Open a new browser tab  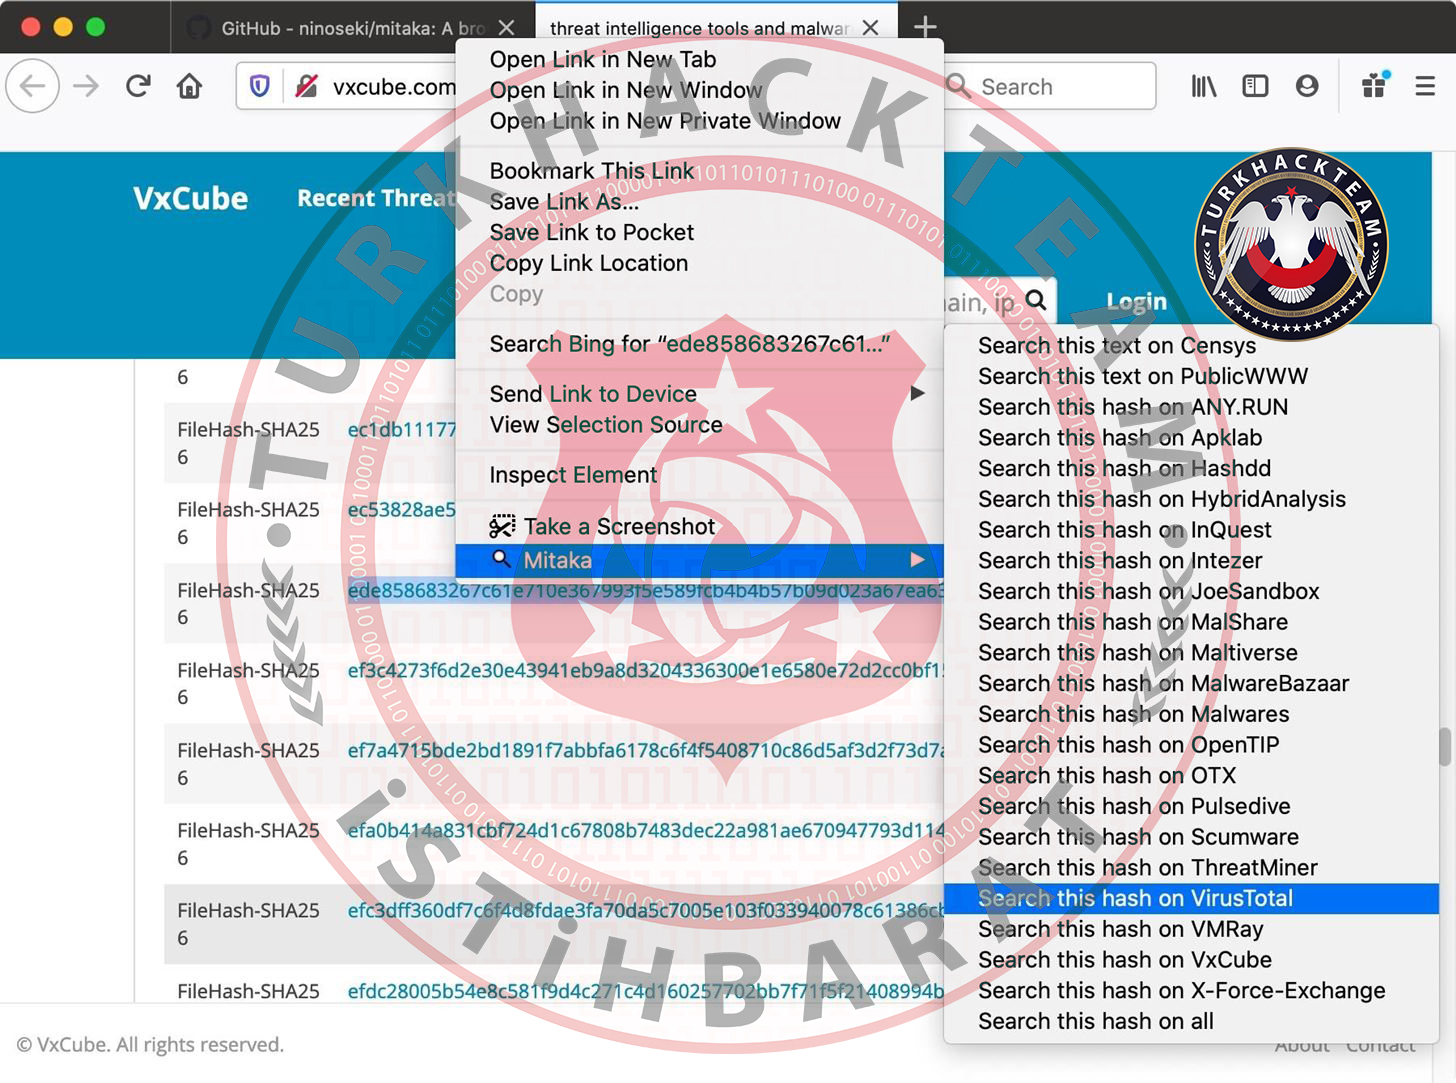(x=925, y=27)
